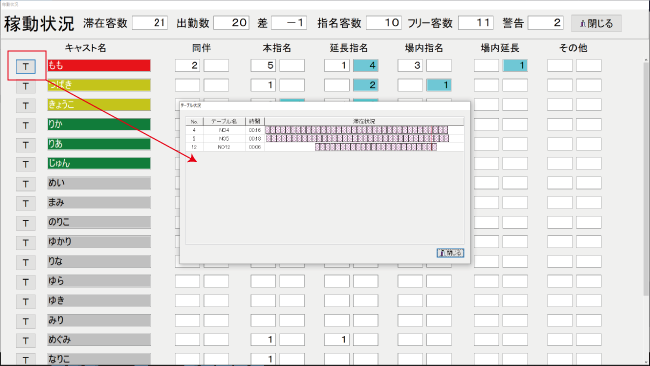650x366 pixels.
Task: Close the 稼動状況 window with 閉じる
Action: coord(596,23)
